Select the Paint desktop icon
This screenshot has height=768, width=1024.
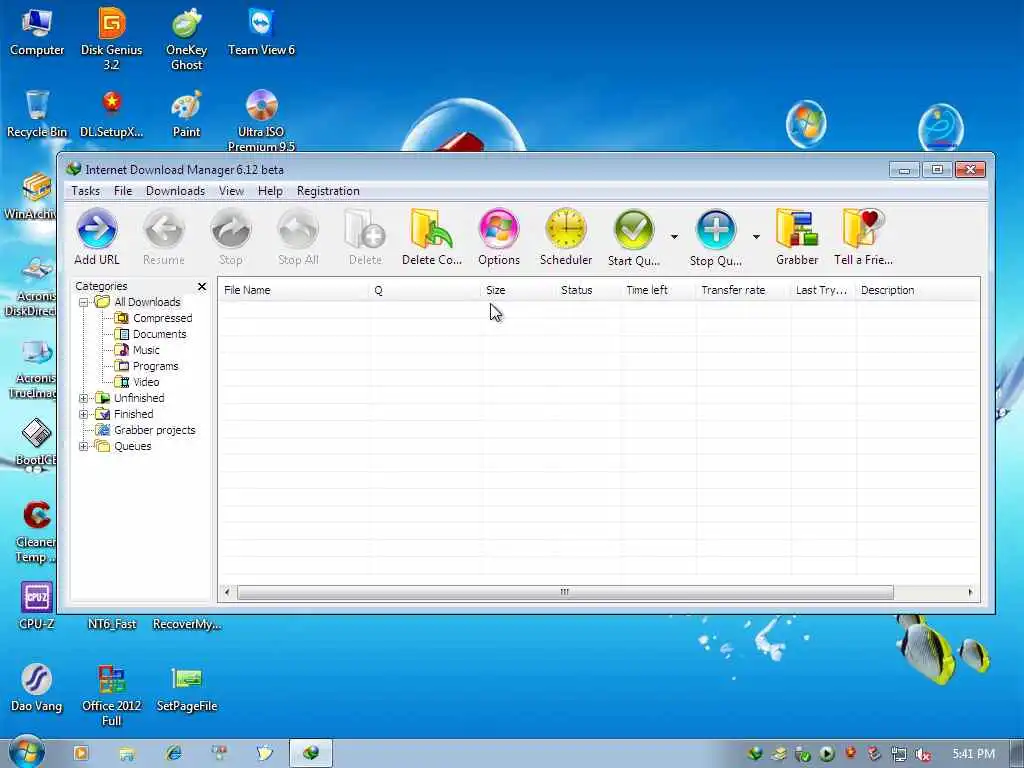(187, 114)
